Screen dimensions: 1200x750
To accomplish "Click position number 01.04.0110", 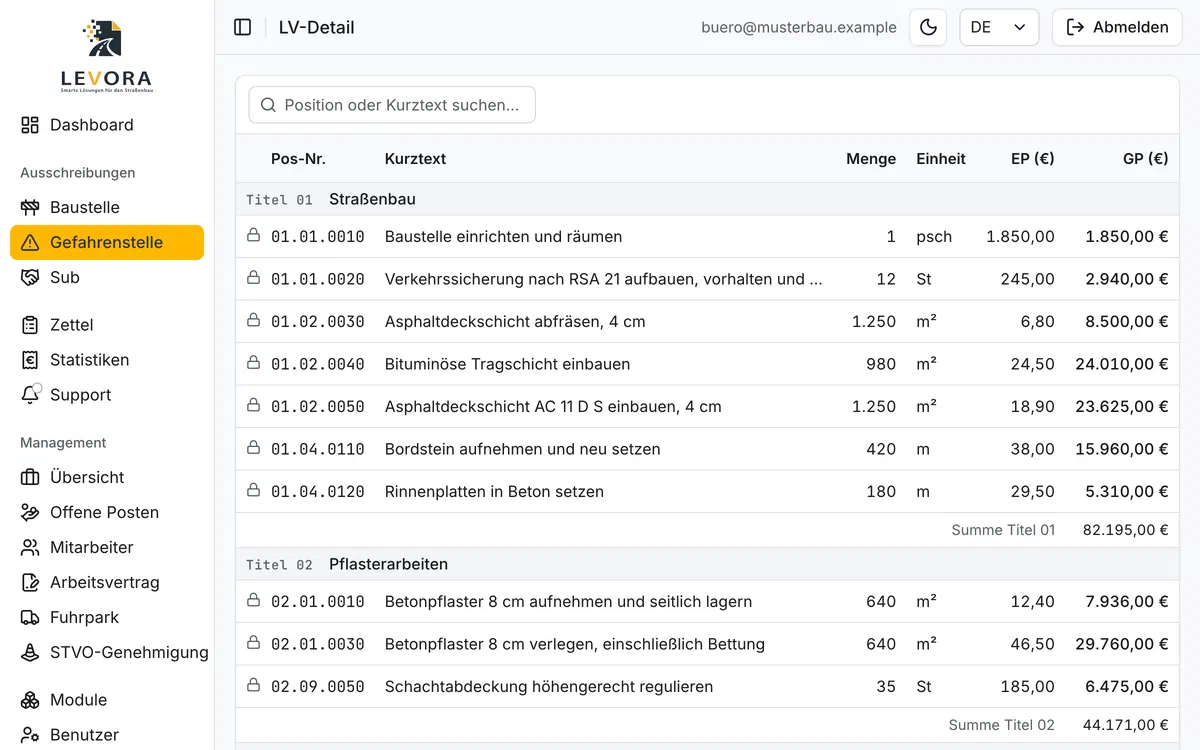I will [318, 449].
